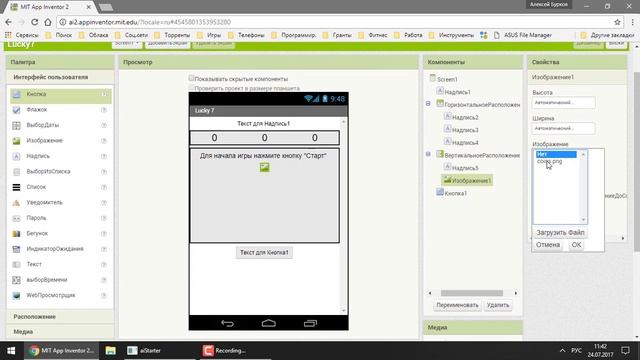Open the Облака bookmarks folder
640x360 pixels.
pos(93,35)
